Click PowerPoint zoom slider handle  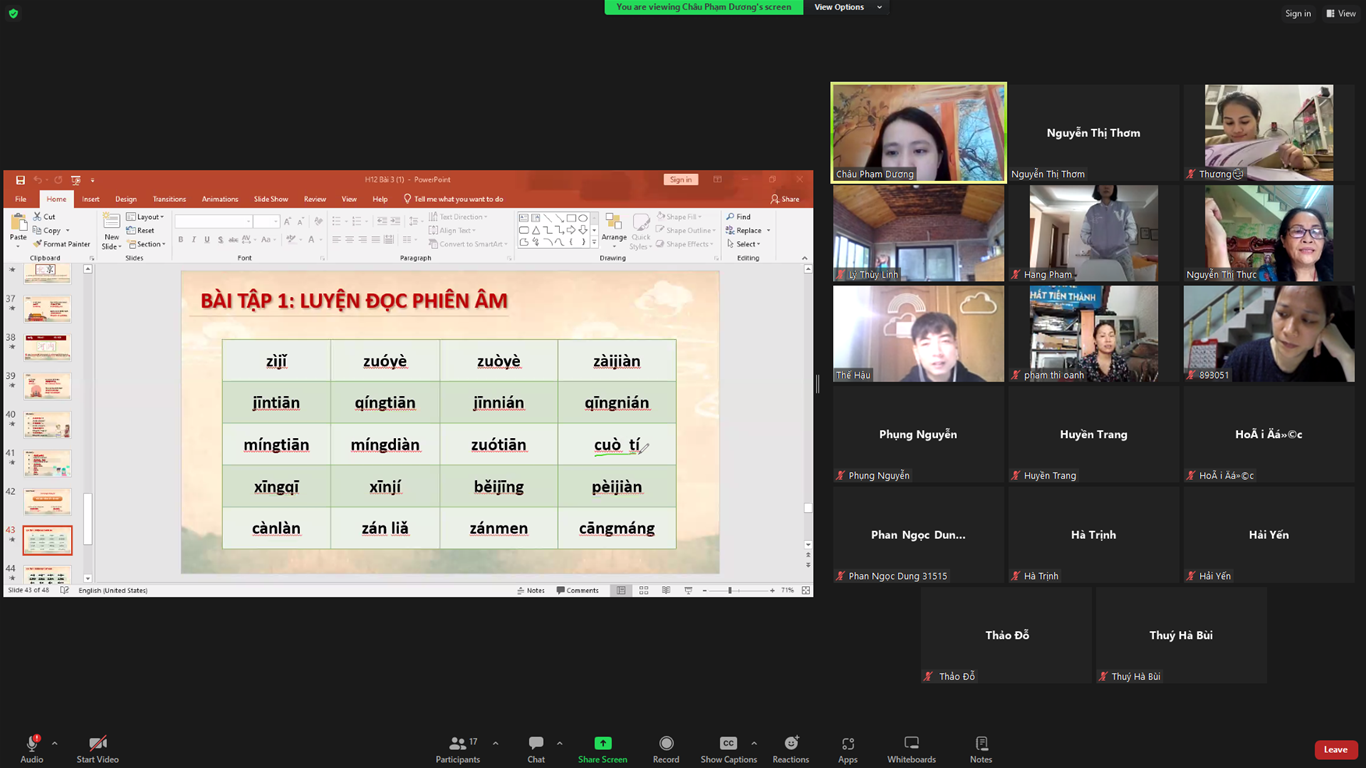[730, 591]
